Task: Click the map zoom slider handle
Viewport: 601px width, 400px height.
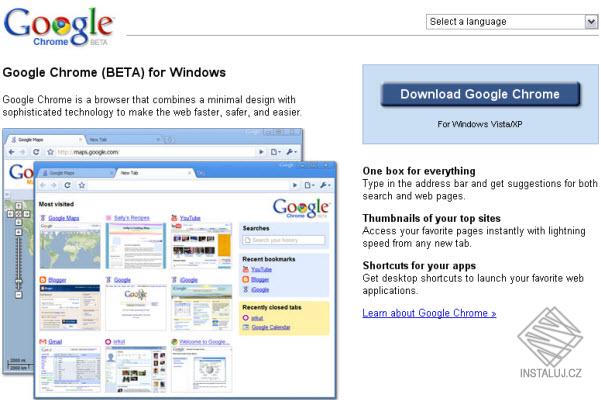Action: point(18,283)
